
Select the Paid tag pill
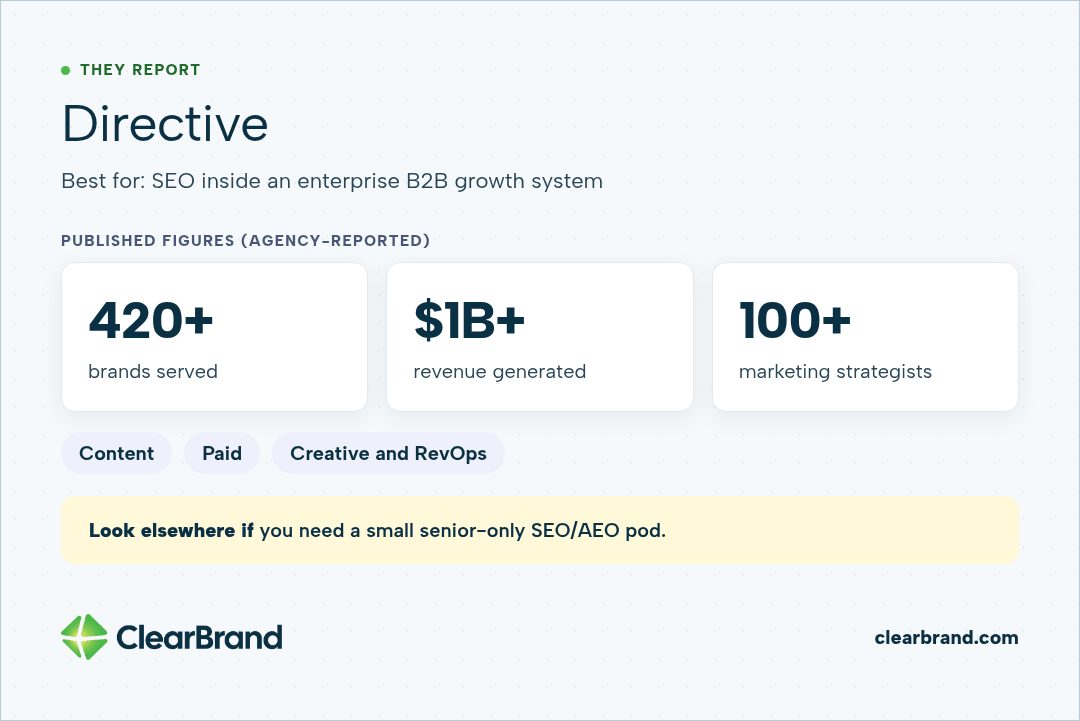click(x=222, y=453)
